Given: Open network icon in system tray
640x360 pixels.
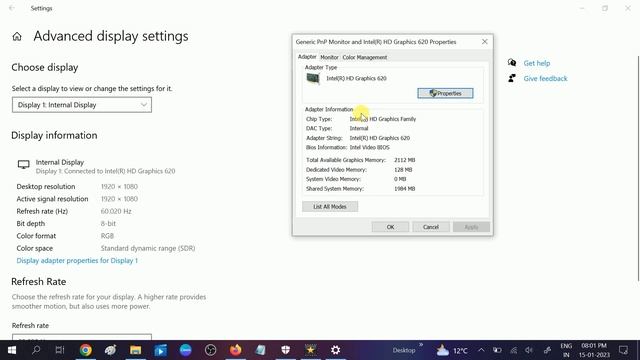Looking at the screenshot, I should (513, 350).
